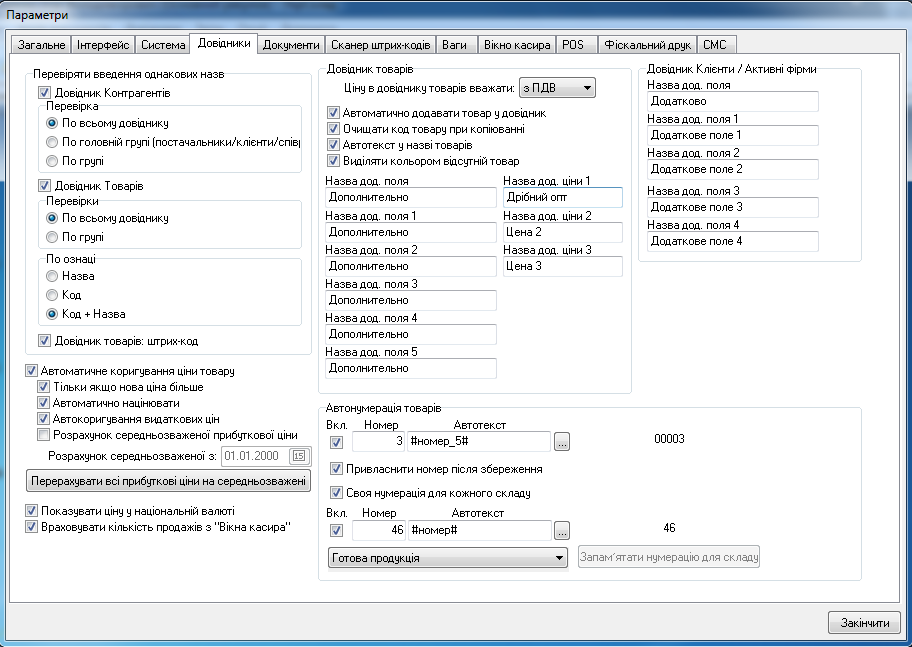Open calendar picker next to date 01.01.2000
Screen dimensions: 912x647
pos(299,456)
